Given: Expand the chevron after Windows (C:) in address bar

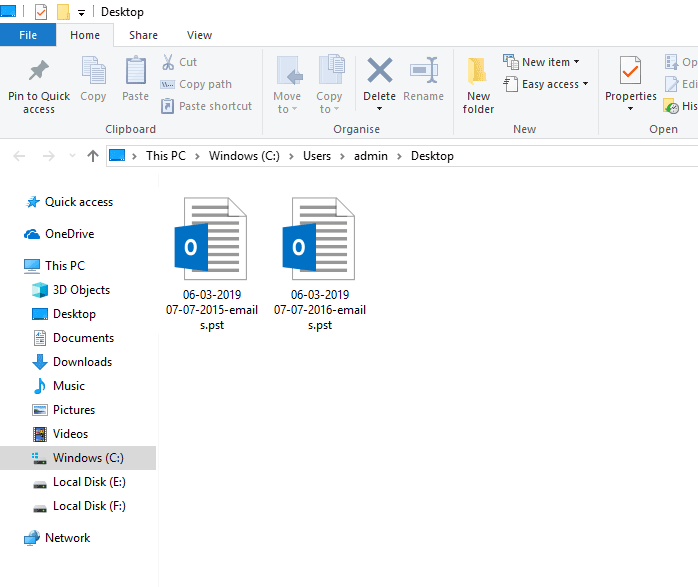Looking at the screenshot, I should [291, 156].
